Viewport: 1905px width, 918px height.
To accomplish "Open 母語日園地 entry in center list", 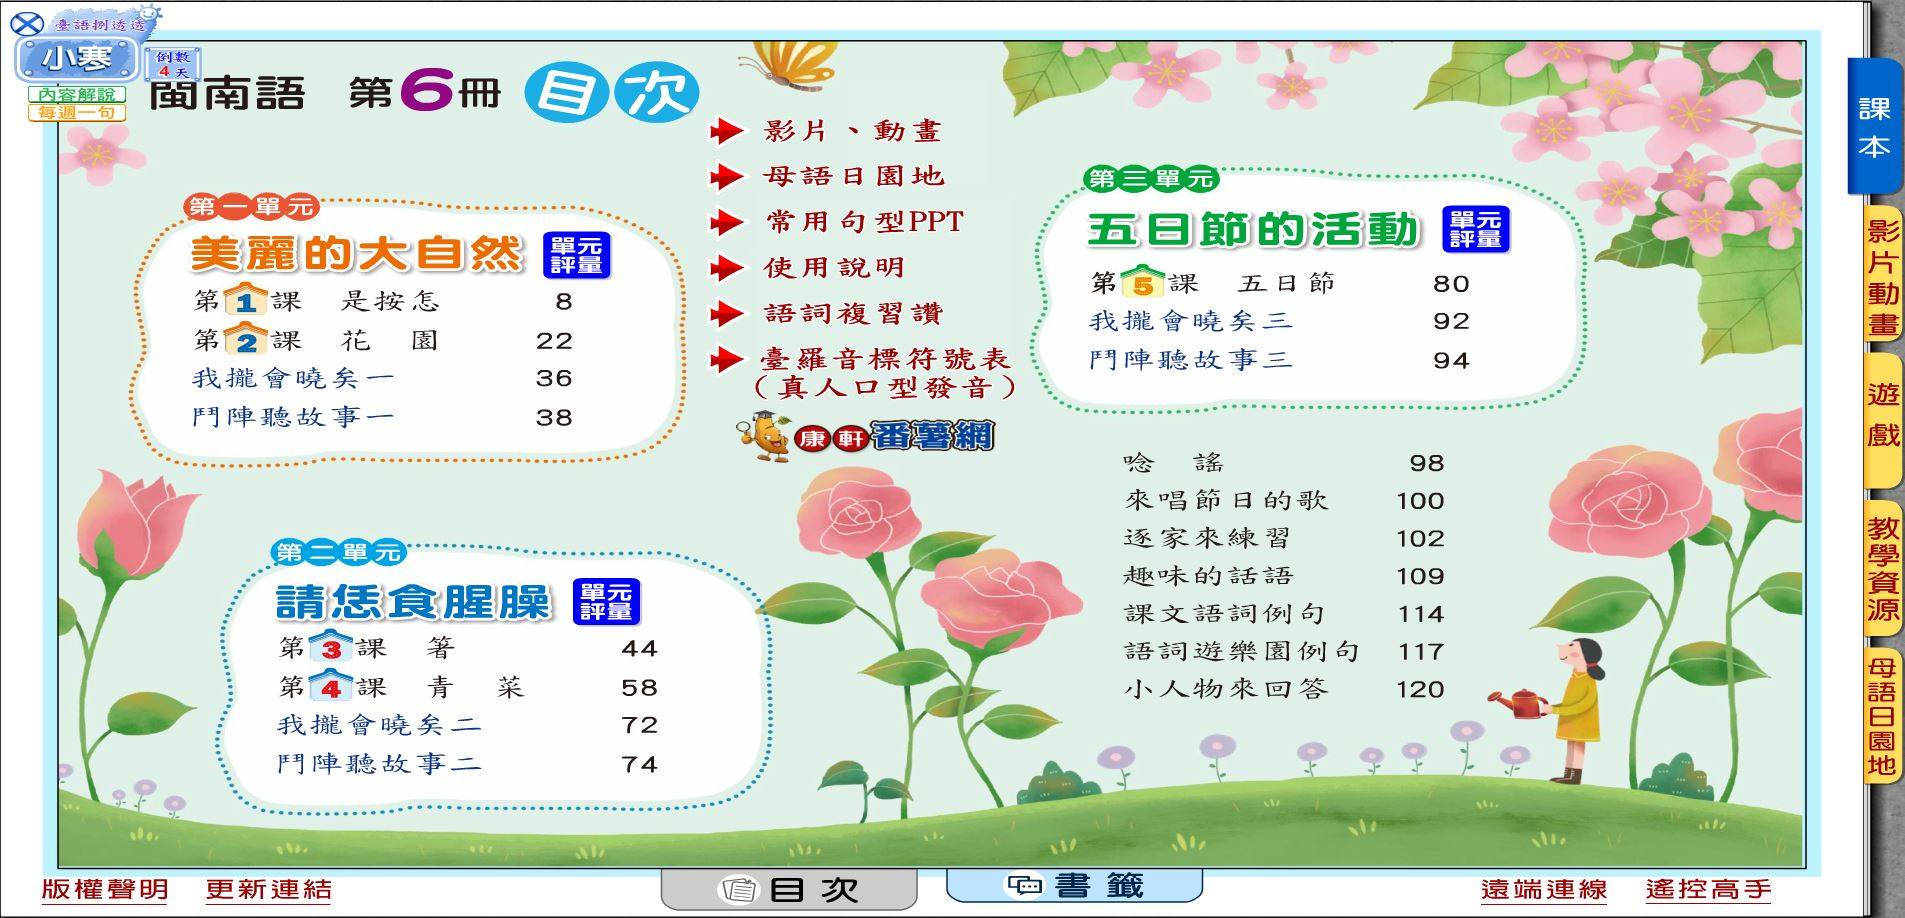I will click(x=853, y=176).
